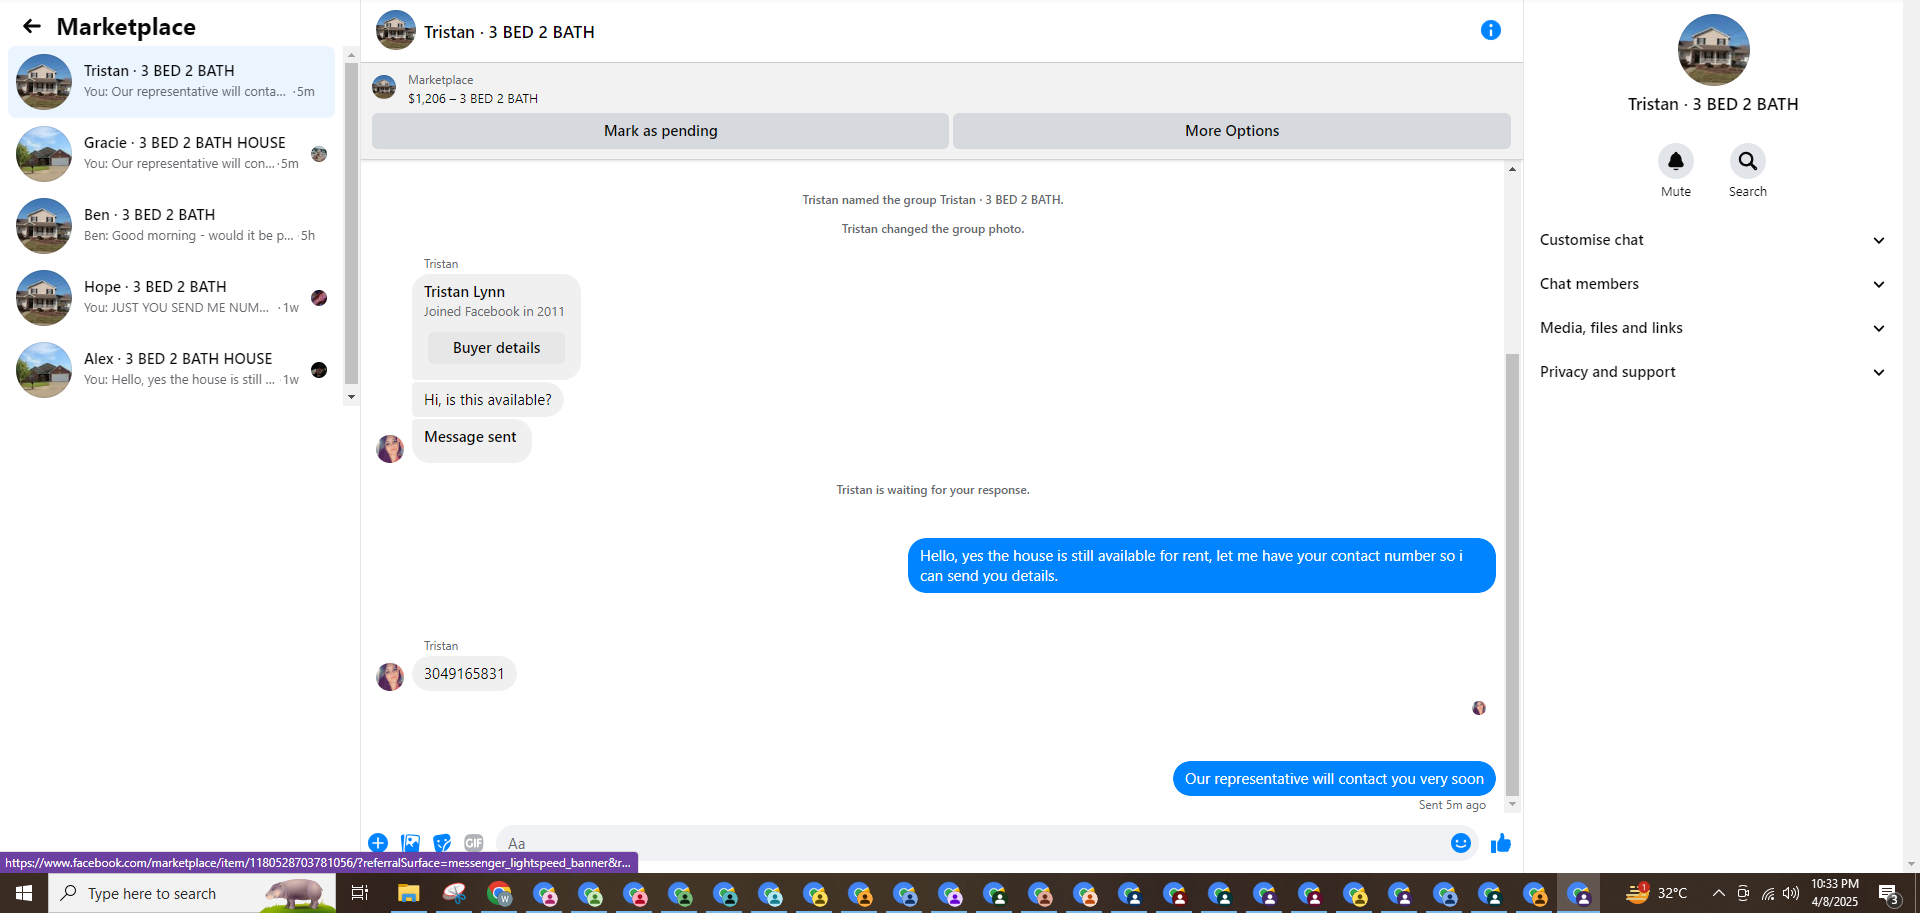Open Task View on the taskbar
Image resolution: width=1920 pixels, height=913 pixels.
coord(360,893)
